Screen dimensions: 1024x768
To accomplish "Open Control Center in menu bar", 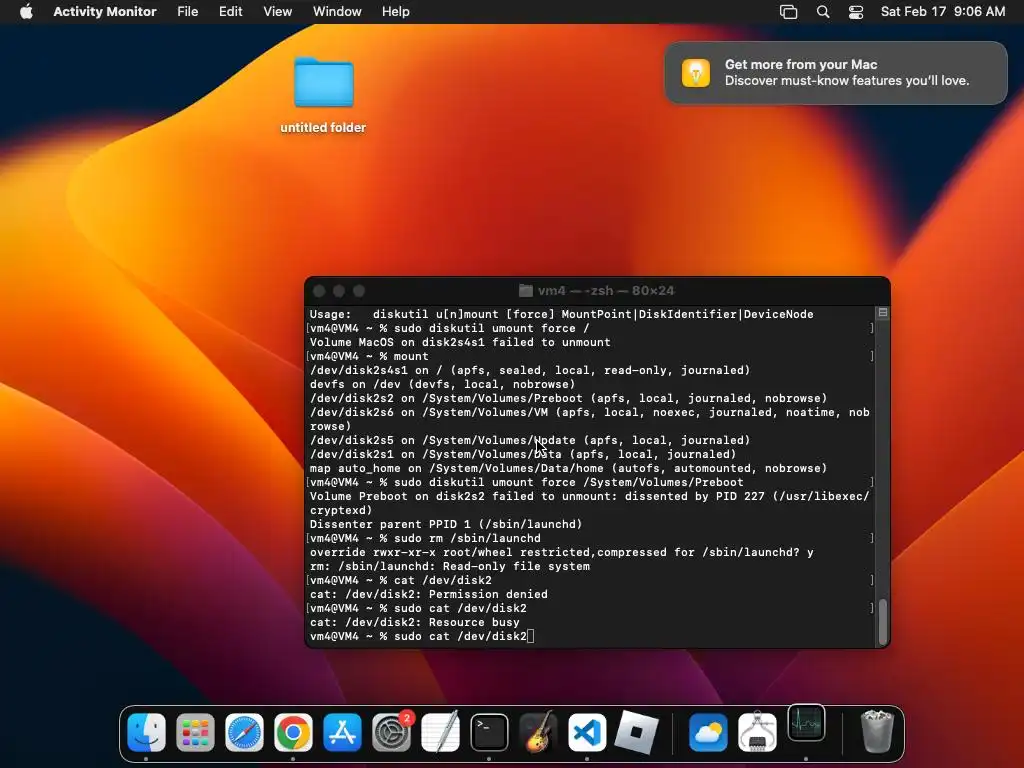I will [x=856, y=11].
